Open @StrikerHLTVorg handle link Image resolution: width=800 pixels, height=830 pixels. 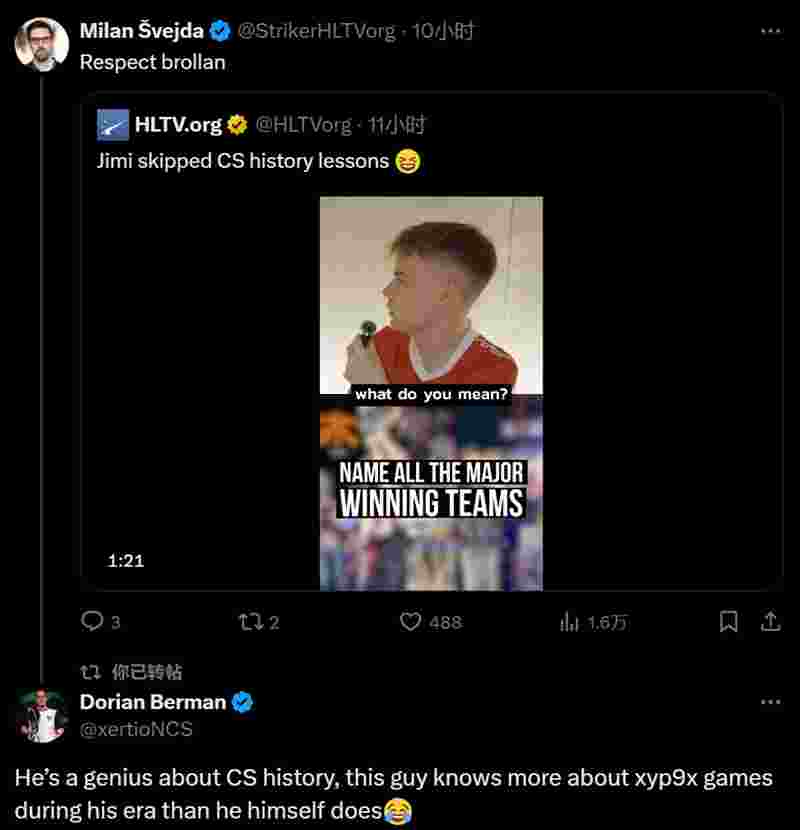(x=316, y=31)
